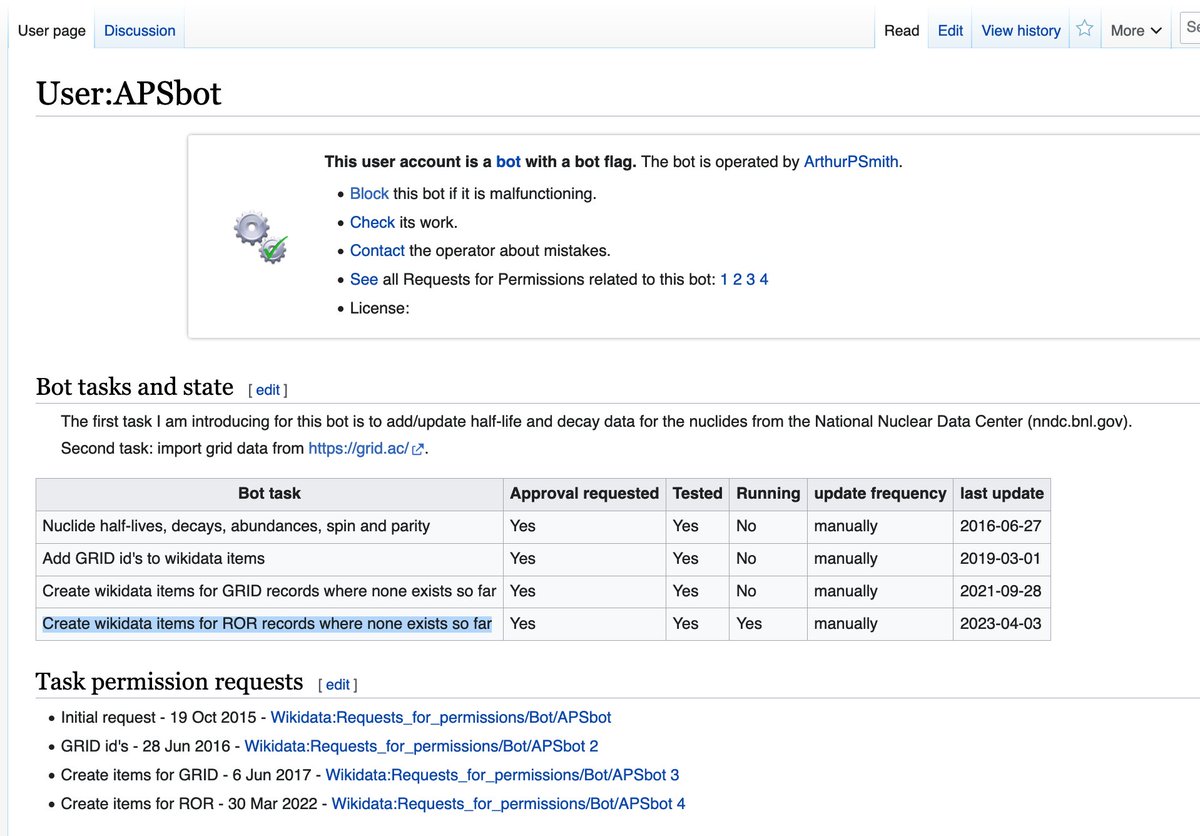Click the 2021-09-28 date cell

click(1002, 591)
